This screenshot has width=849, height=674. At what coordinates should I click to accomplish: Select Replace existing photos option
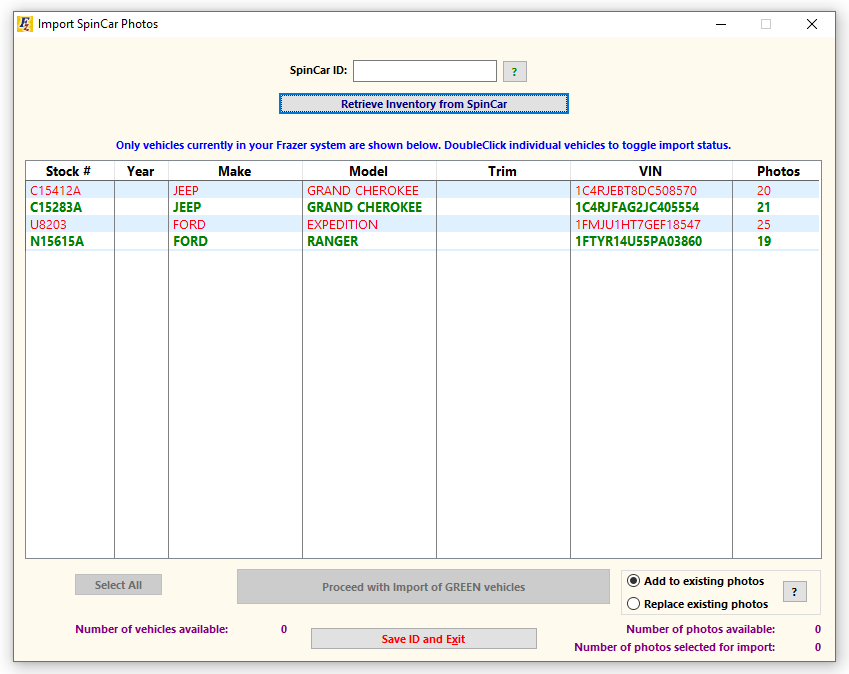click(x=697, y=604)
